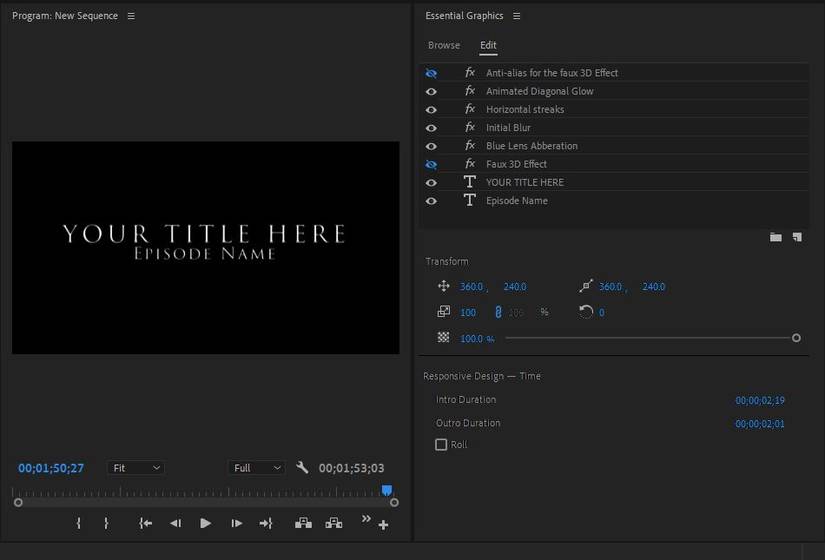825x560 pixels.
Task: Click the text T icon of Episode Name
Action: (470, 200)
